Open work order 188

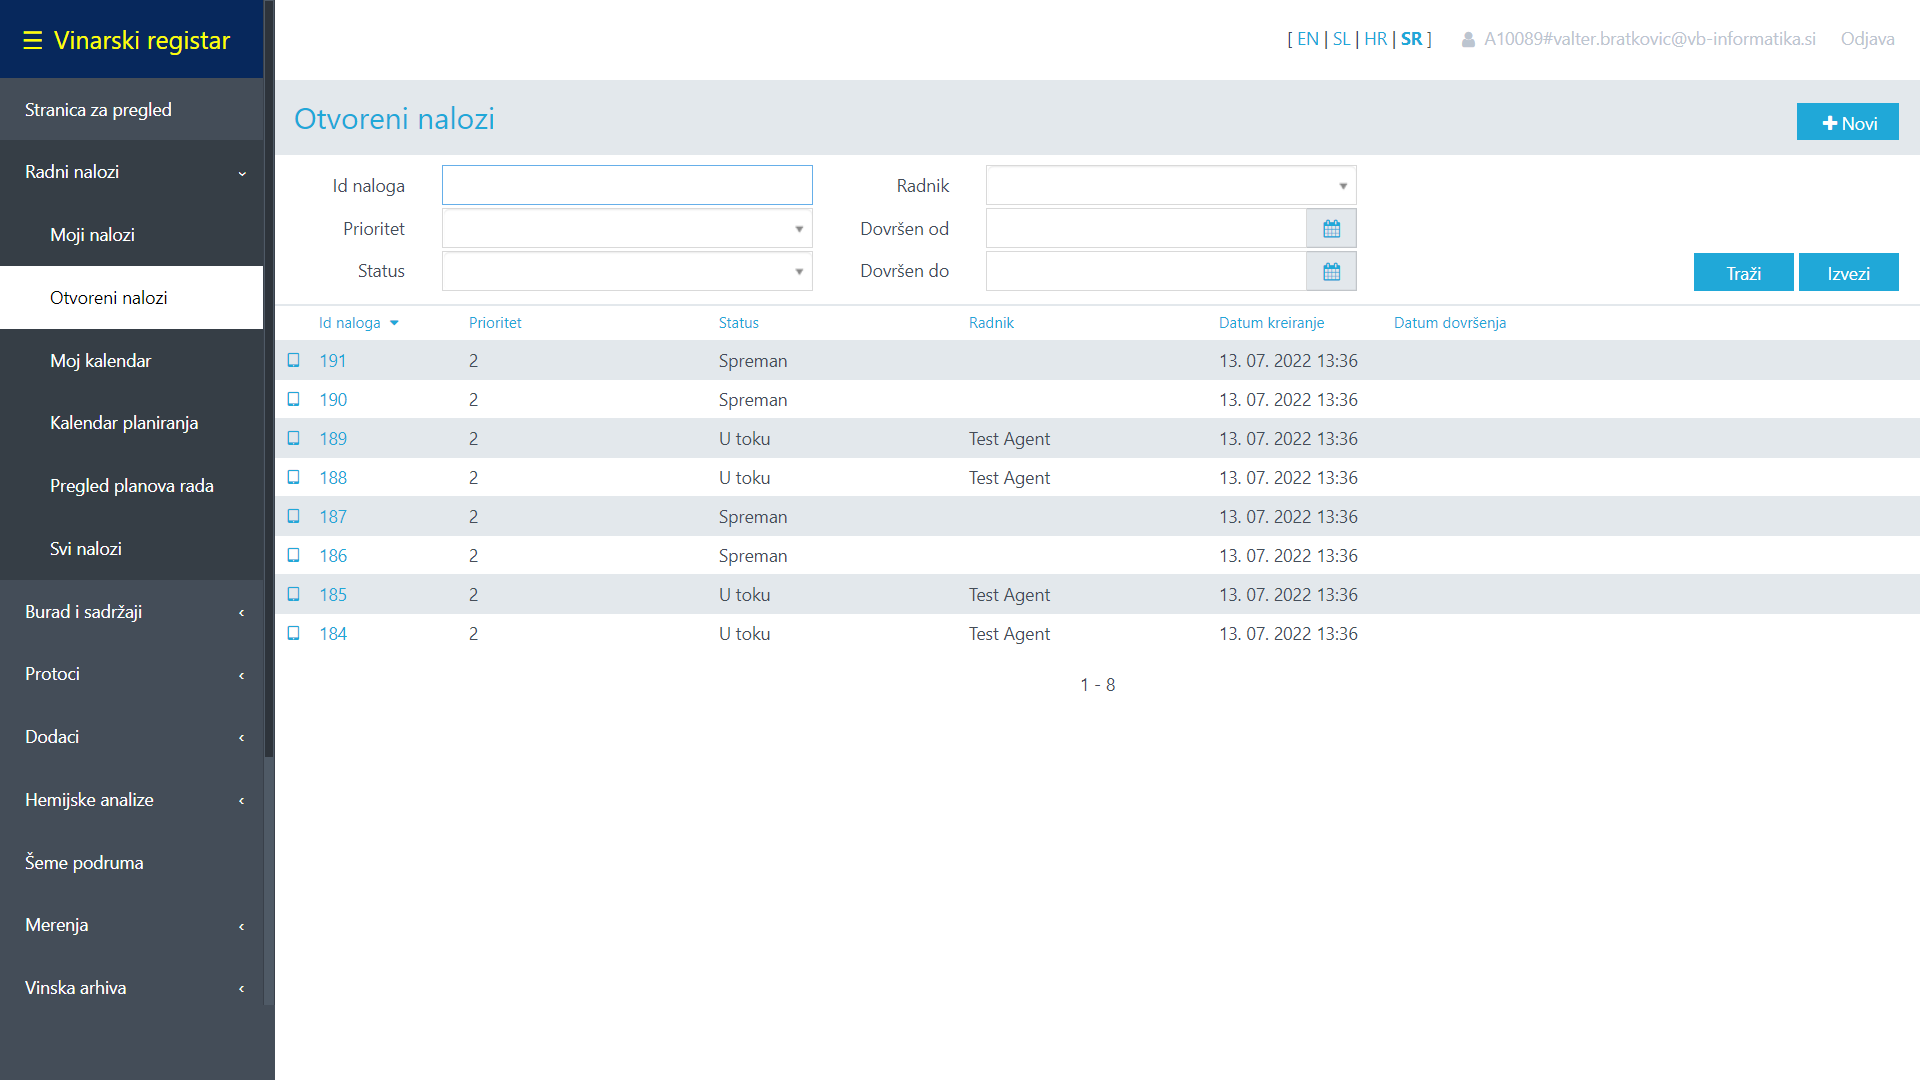pyautogui.click(x=333, y=478)
